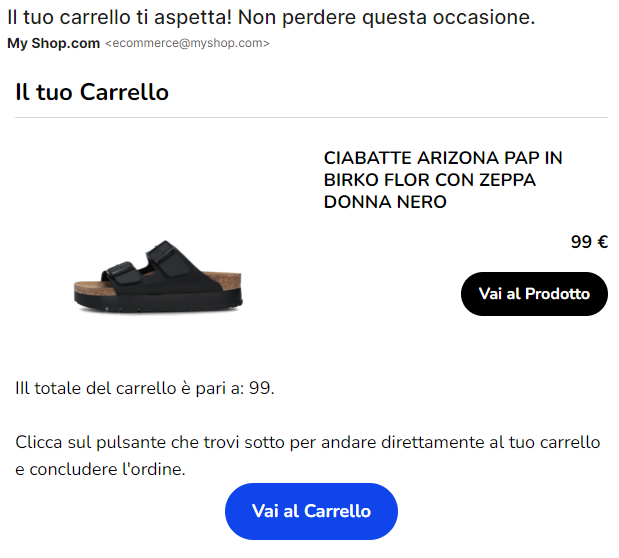This screenshot has height=558, width=619.
Task: Open the product via Vai al Prodotto
Action: click(534, 294)
